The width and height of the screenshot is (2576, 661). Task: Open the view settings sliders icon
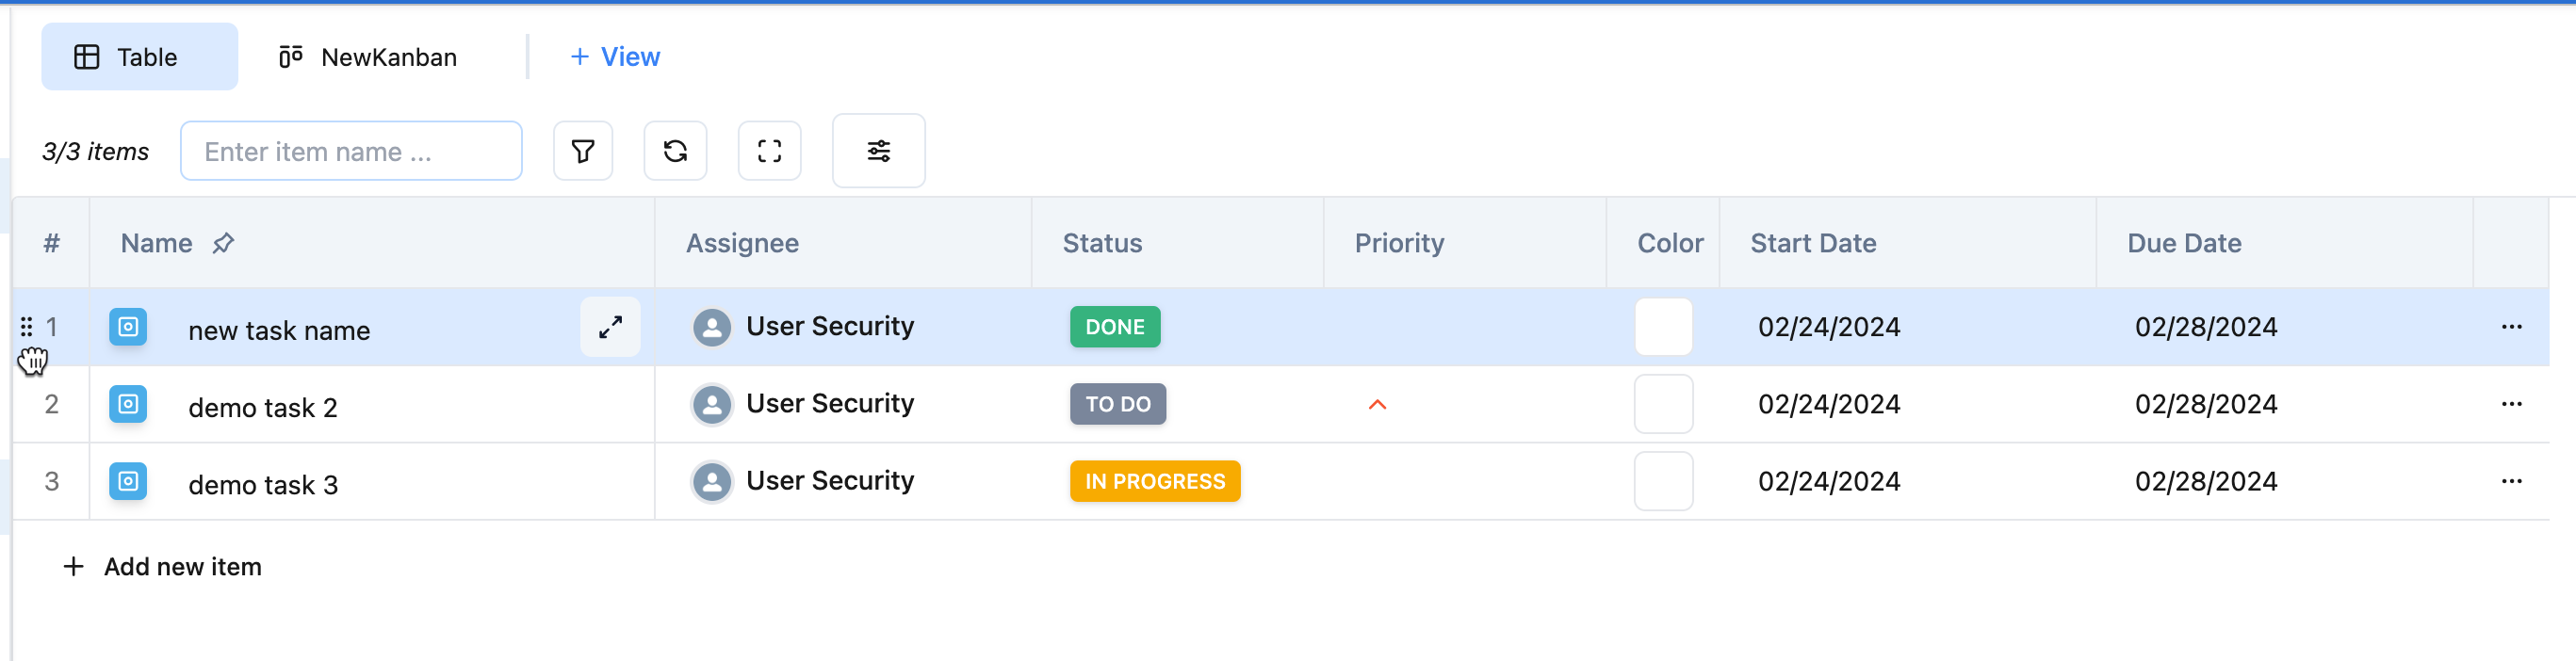878,151
